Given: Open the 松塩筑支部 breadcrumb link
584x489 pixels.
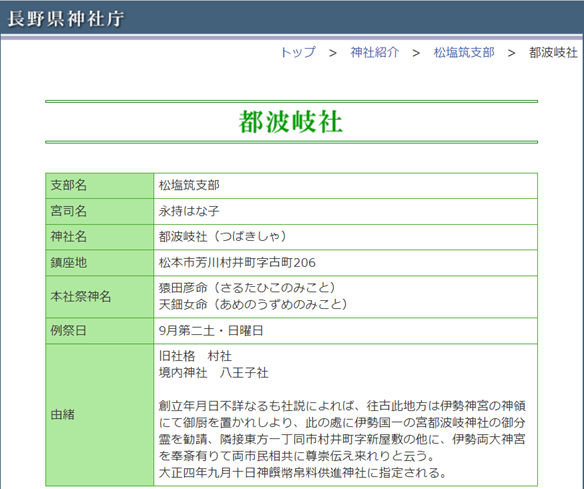Looking at the screenshot, I should (464, 53).
